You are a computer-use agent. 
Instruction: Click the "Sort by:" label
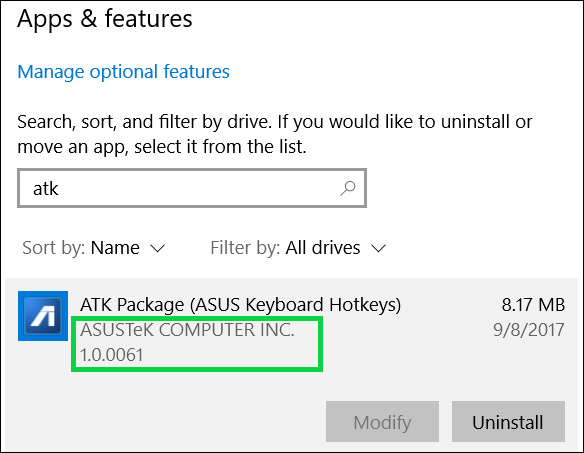tap(54, 248)
